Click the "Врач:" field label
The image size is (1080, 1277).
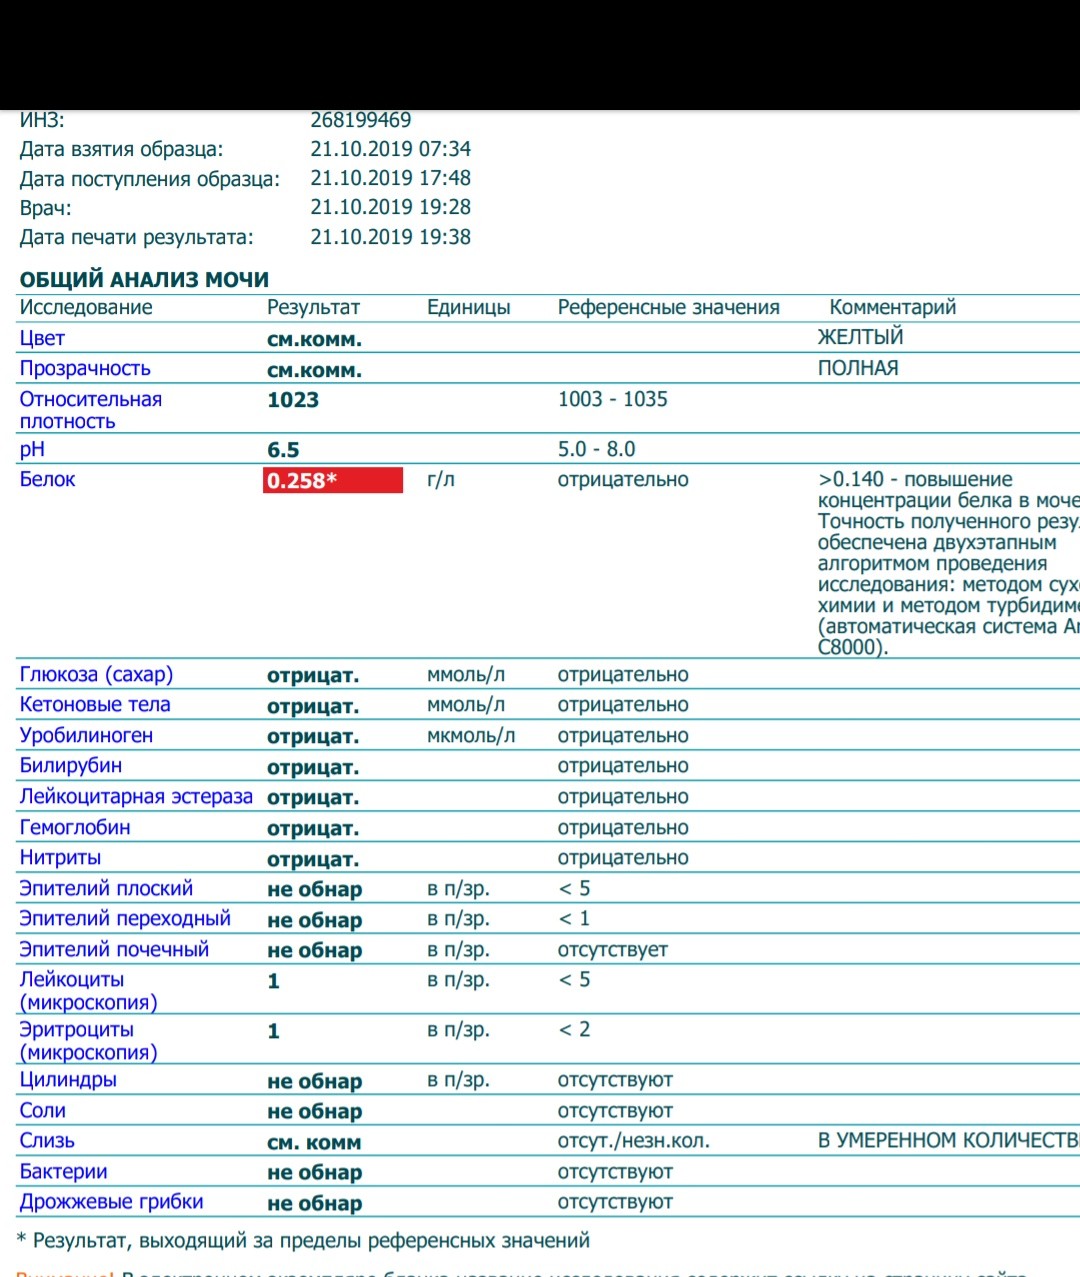coord(46,208)
